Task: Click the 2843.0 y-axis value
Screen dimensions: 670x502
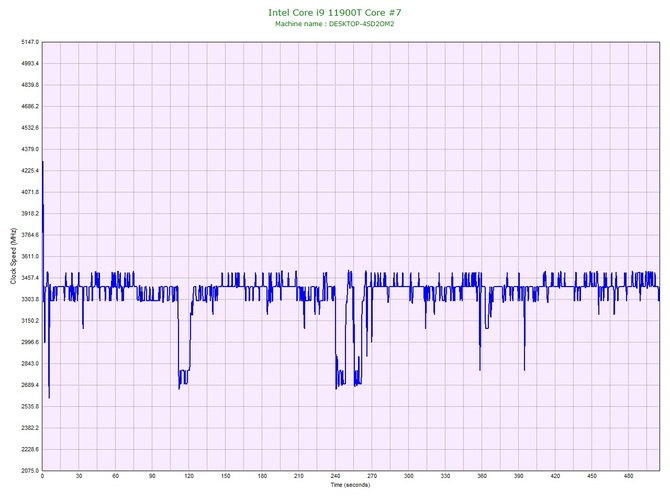Action: (x=30, y=364)
